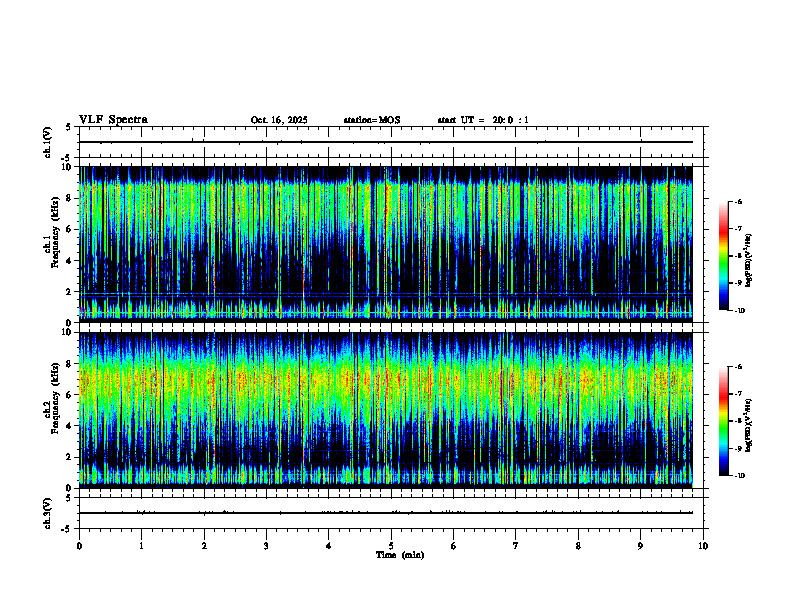
Task: Click the "Time (min)" axis label
Action: pyautogui.click(x=400, y=555)
